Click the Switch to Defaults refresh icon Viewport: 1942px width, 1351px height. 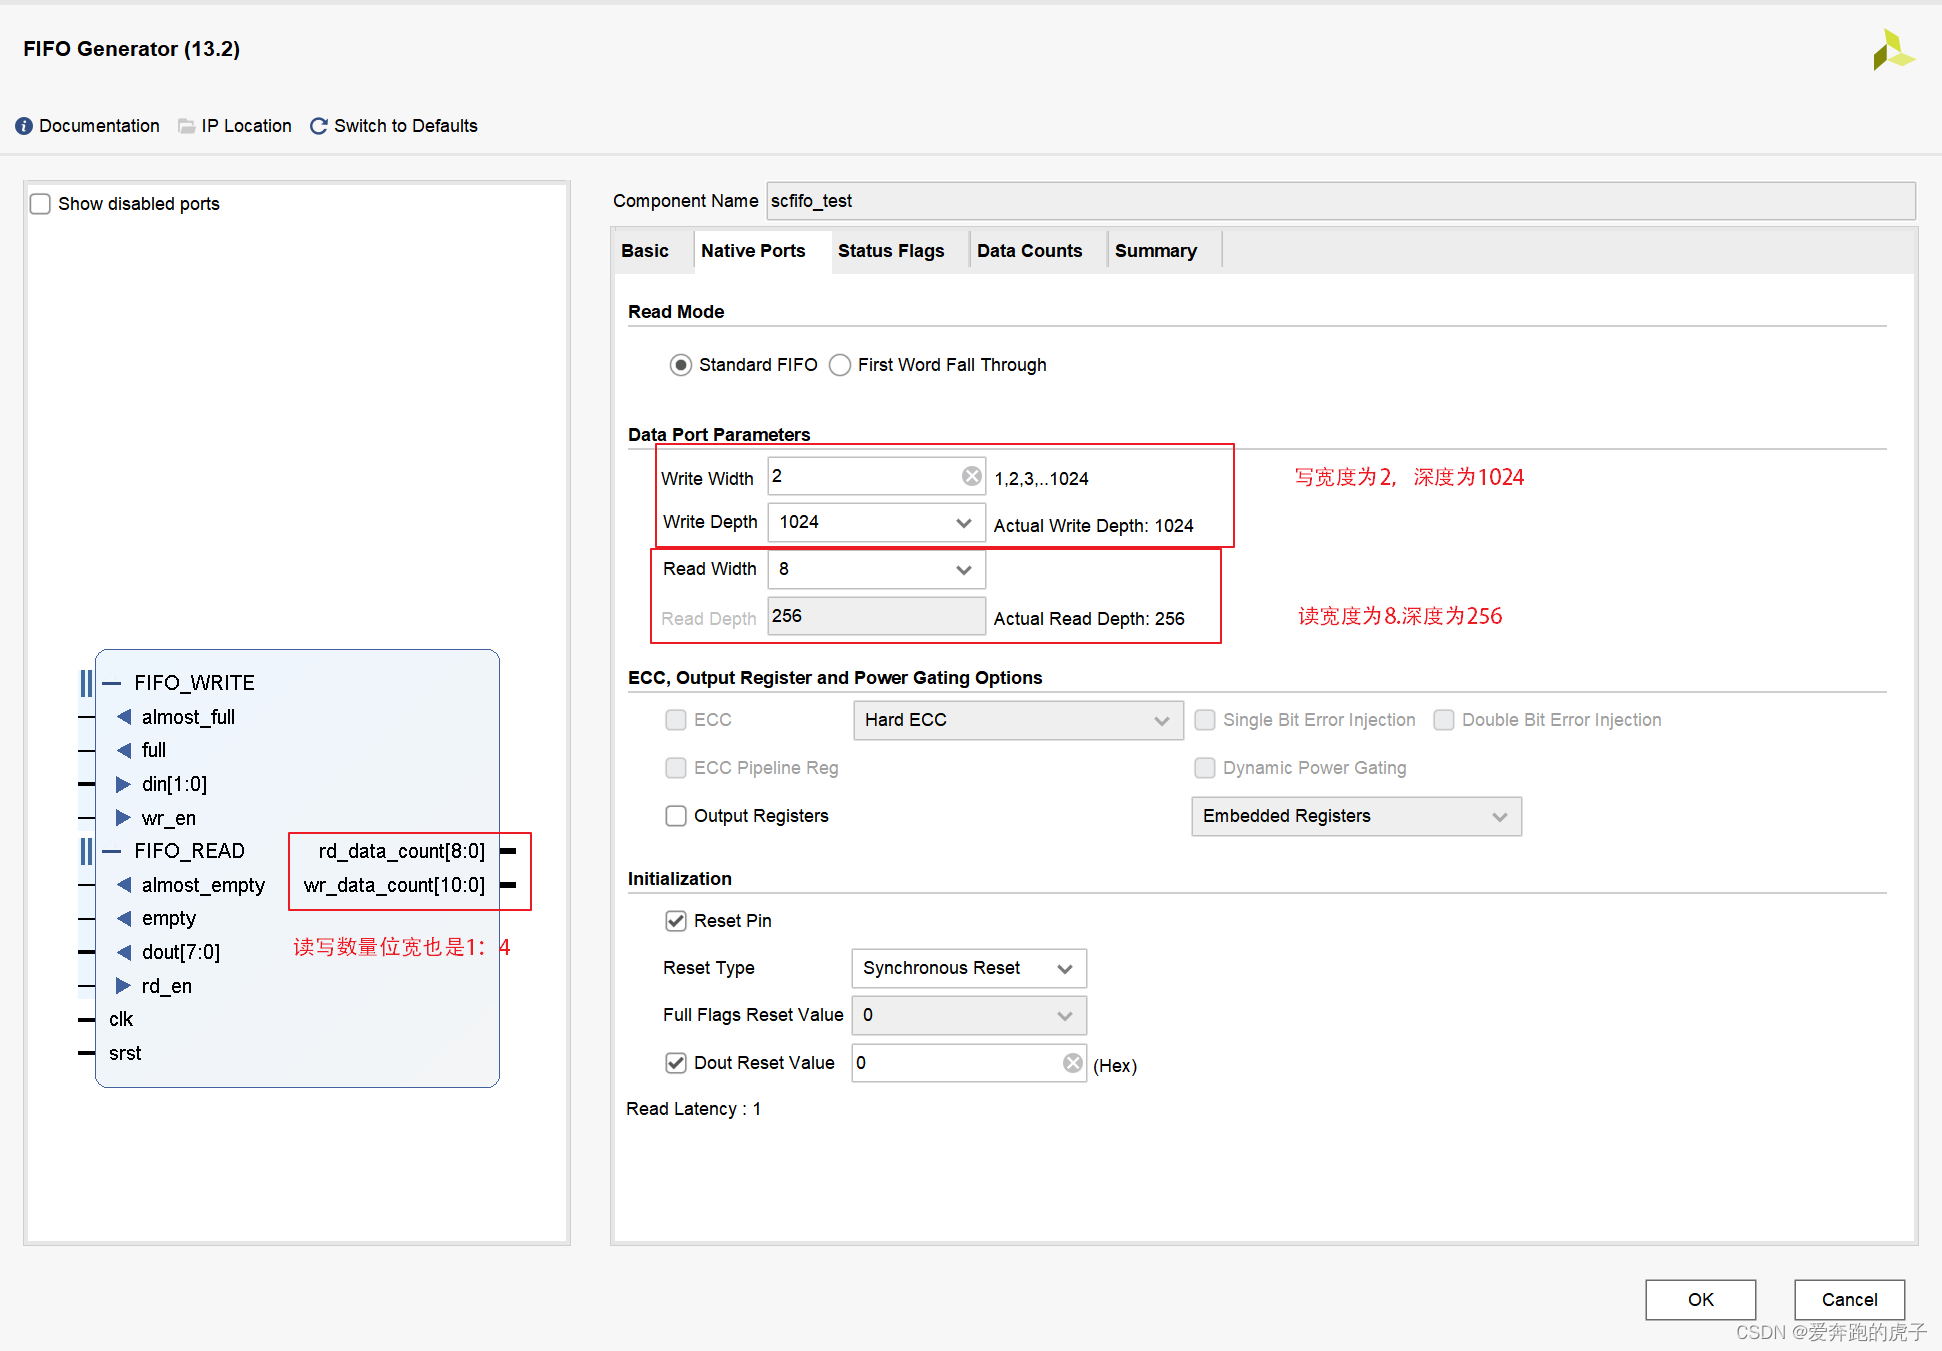[x=319, y=126]
